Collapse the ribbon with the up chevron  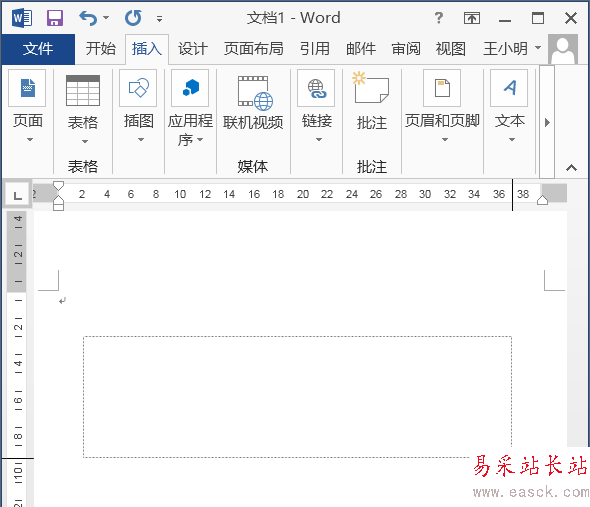pyautogui.click(x=571, y=167)
